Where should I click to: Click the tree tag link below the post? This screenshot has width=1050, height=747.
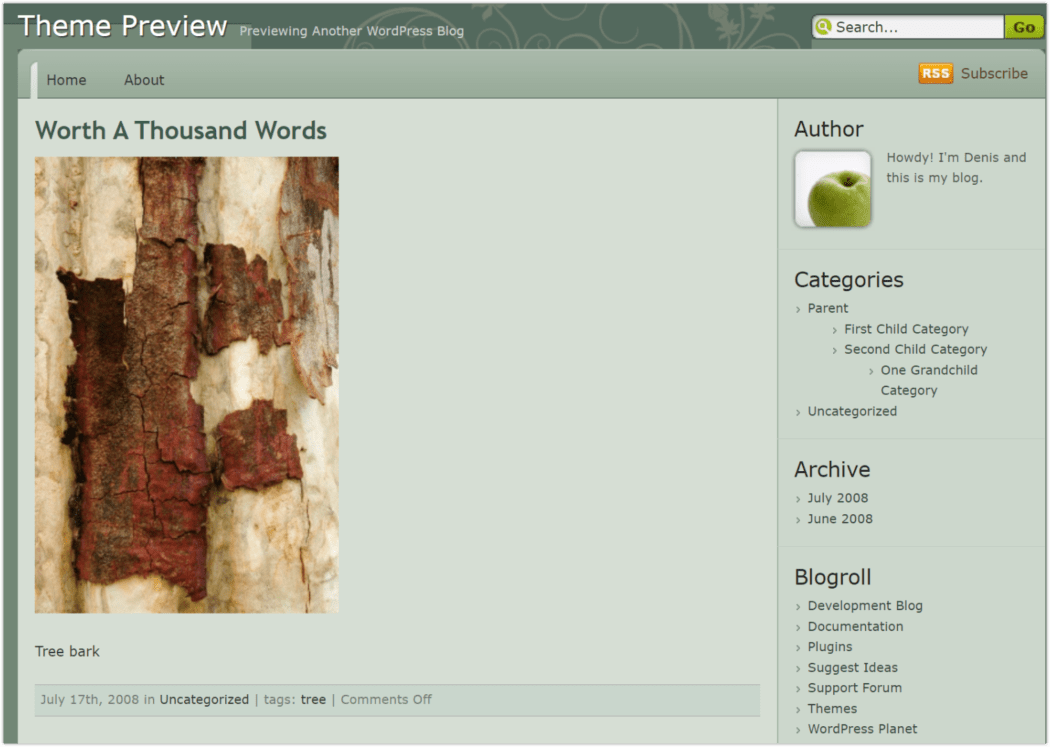pyautogui.click(x=313, y=699)
